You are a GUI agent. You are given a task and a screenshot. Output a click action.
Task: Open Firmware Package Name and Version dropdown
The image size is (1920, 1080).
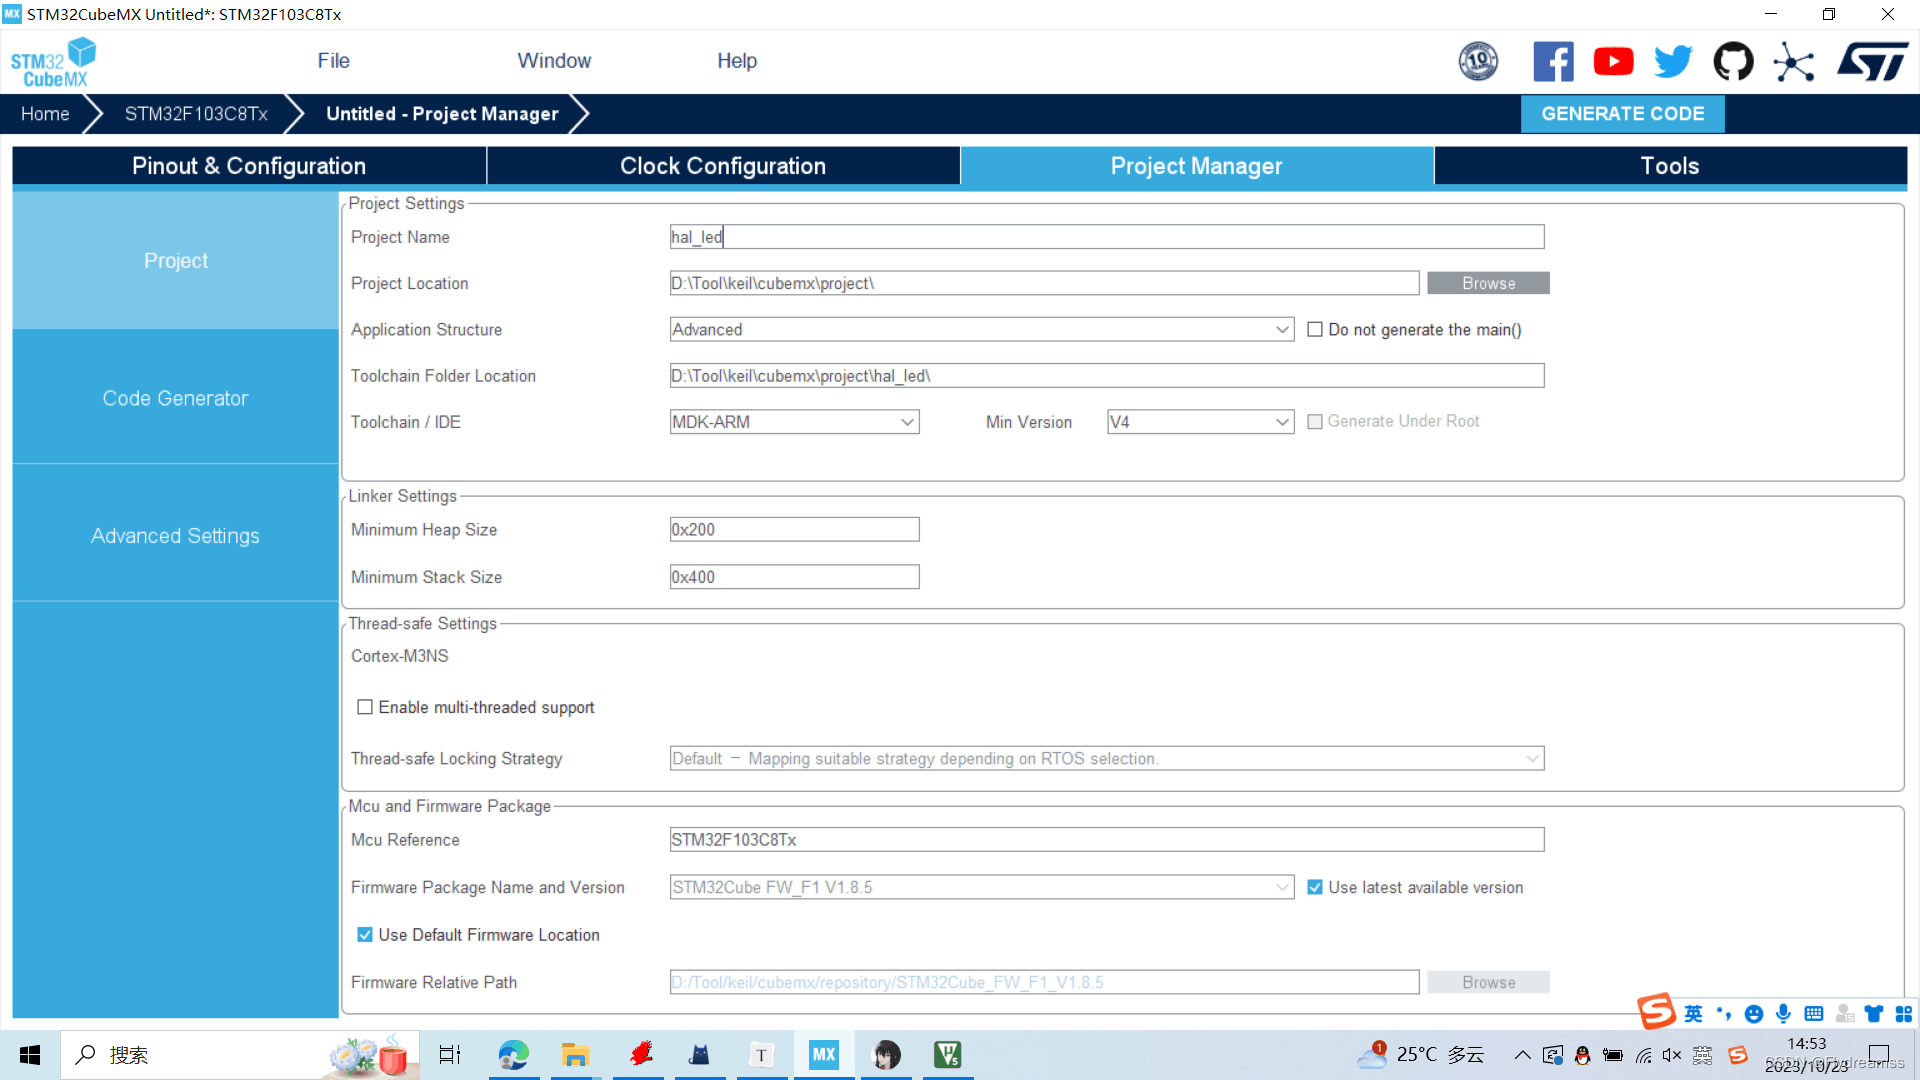(982, 887)
